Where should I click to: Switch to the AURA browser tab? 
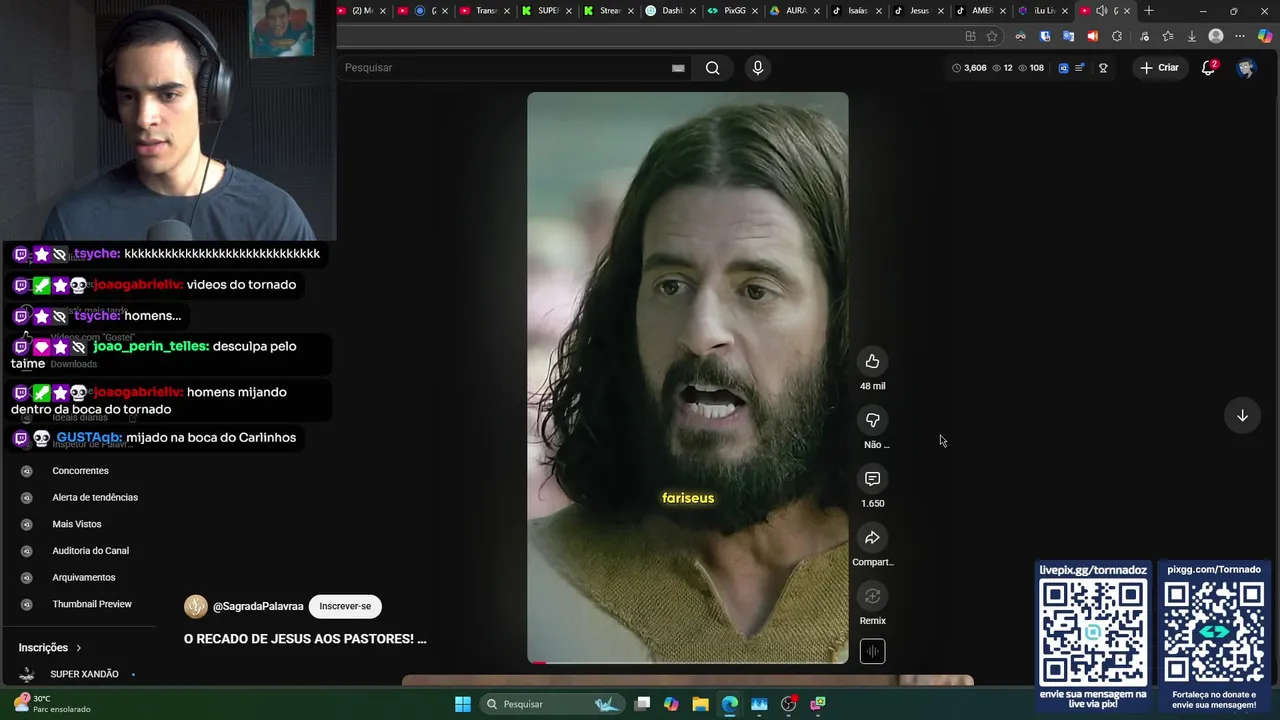(x=796, y=11)
